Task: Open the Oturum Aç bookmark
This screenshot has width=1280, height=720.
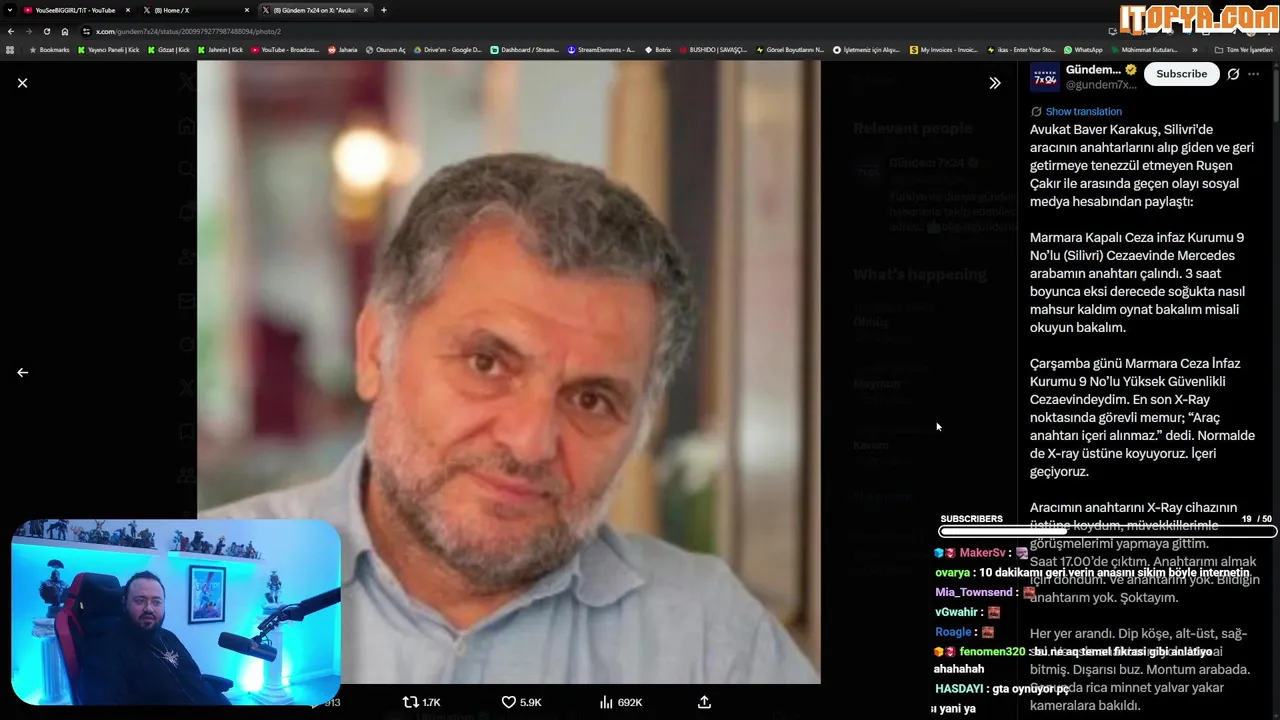Action: pyautogui.click(x=385, y=50)
